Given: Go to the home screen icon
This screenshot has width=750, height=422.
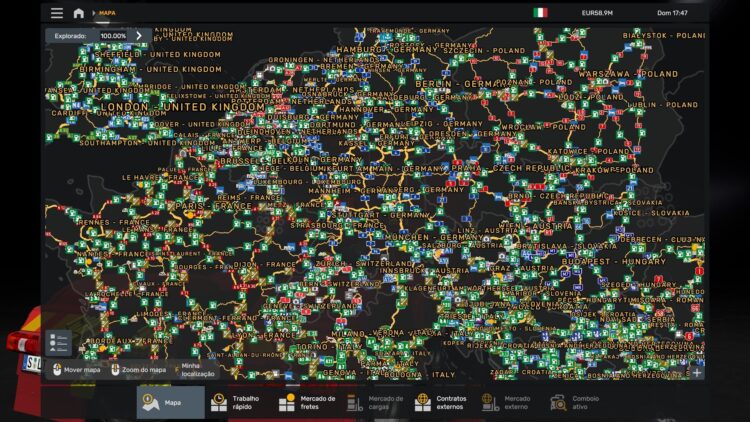Looking at the screenshot, I should pos(78,13).
